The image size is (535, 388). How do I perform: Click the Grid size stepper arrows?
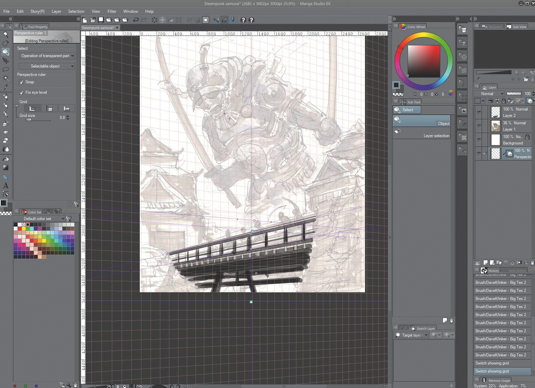pos(68,117)
